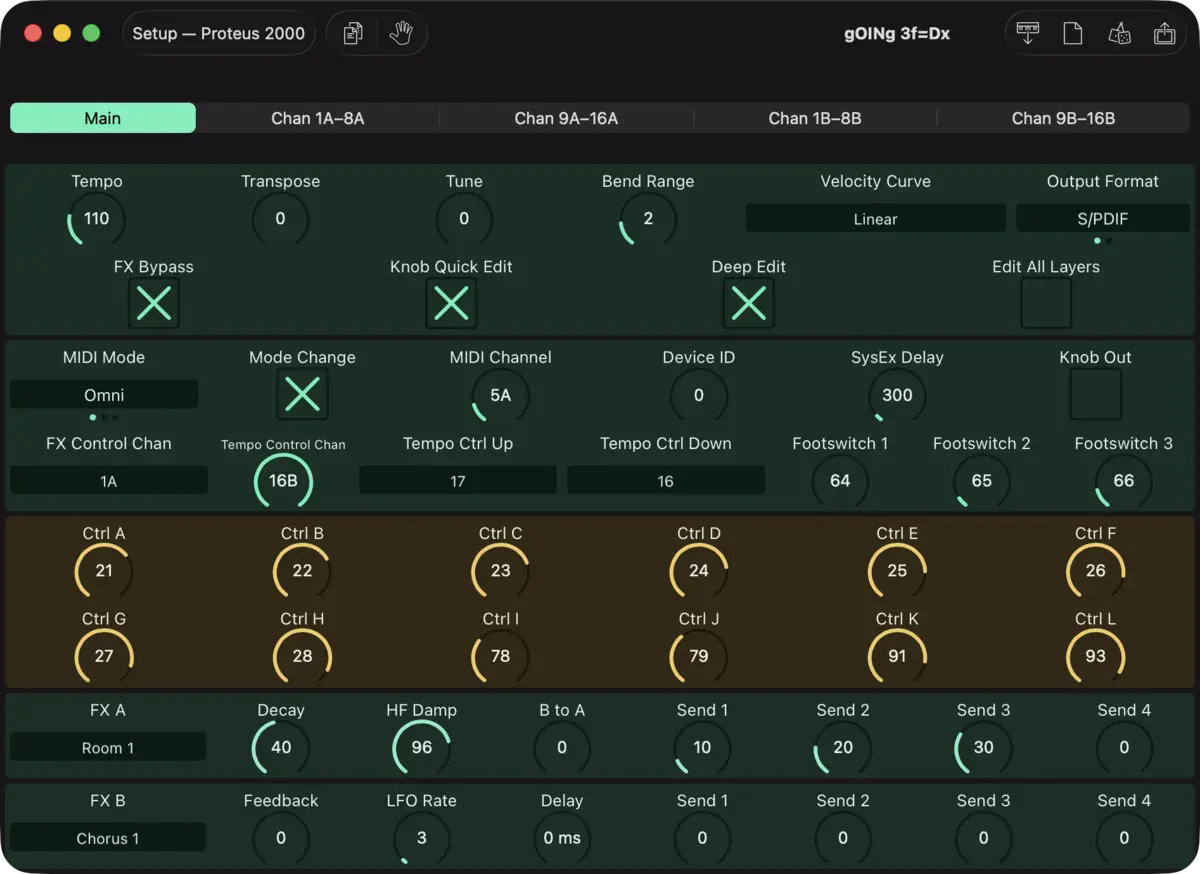The width and height of the screenshot is (1200, 874).
Task: Open the Output Format S/PDIF selector
Action: 1103,219
